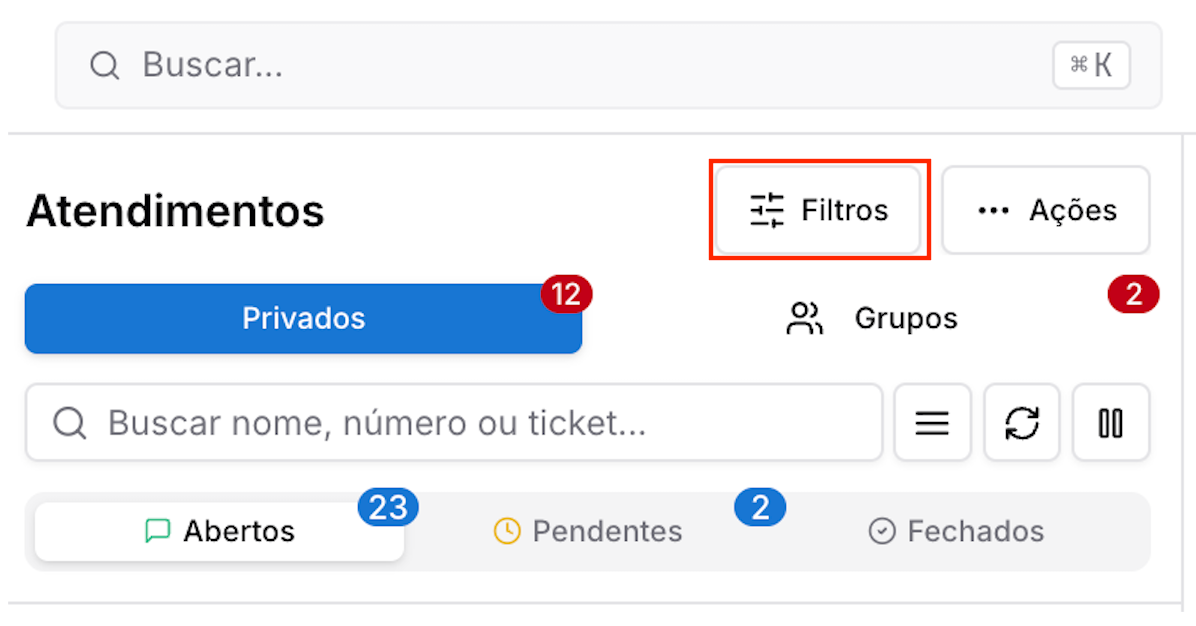This screenshot has width=1196, height=626.
Task: Click the people icon beside Grupos
Action: point(805,319)
